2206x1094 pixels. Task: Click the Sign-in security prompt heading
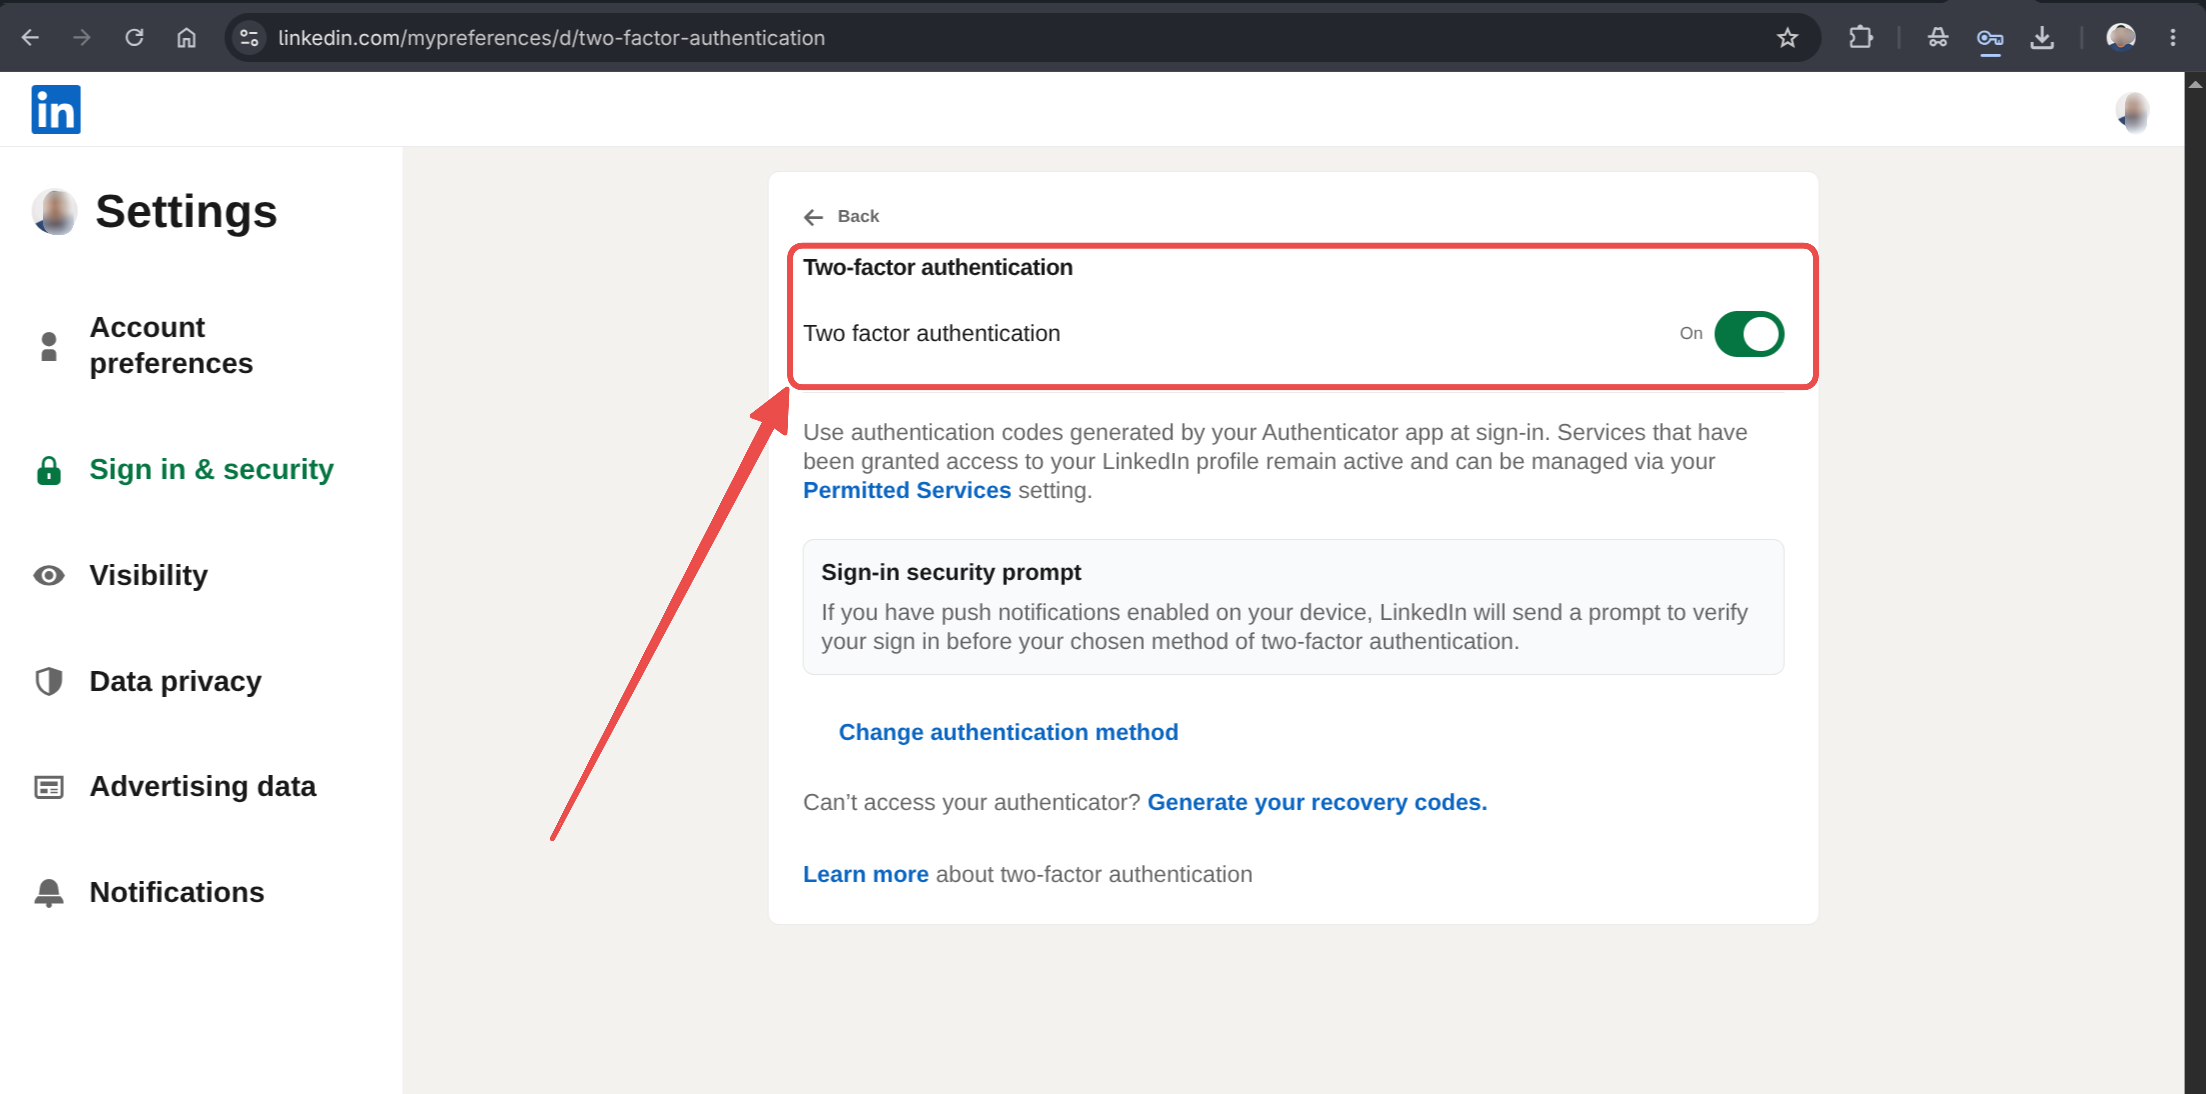(951, 573)
